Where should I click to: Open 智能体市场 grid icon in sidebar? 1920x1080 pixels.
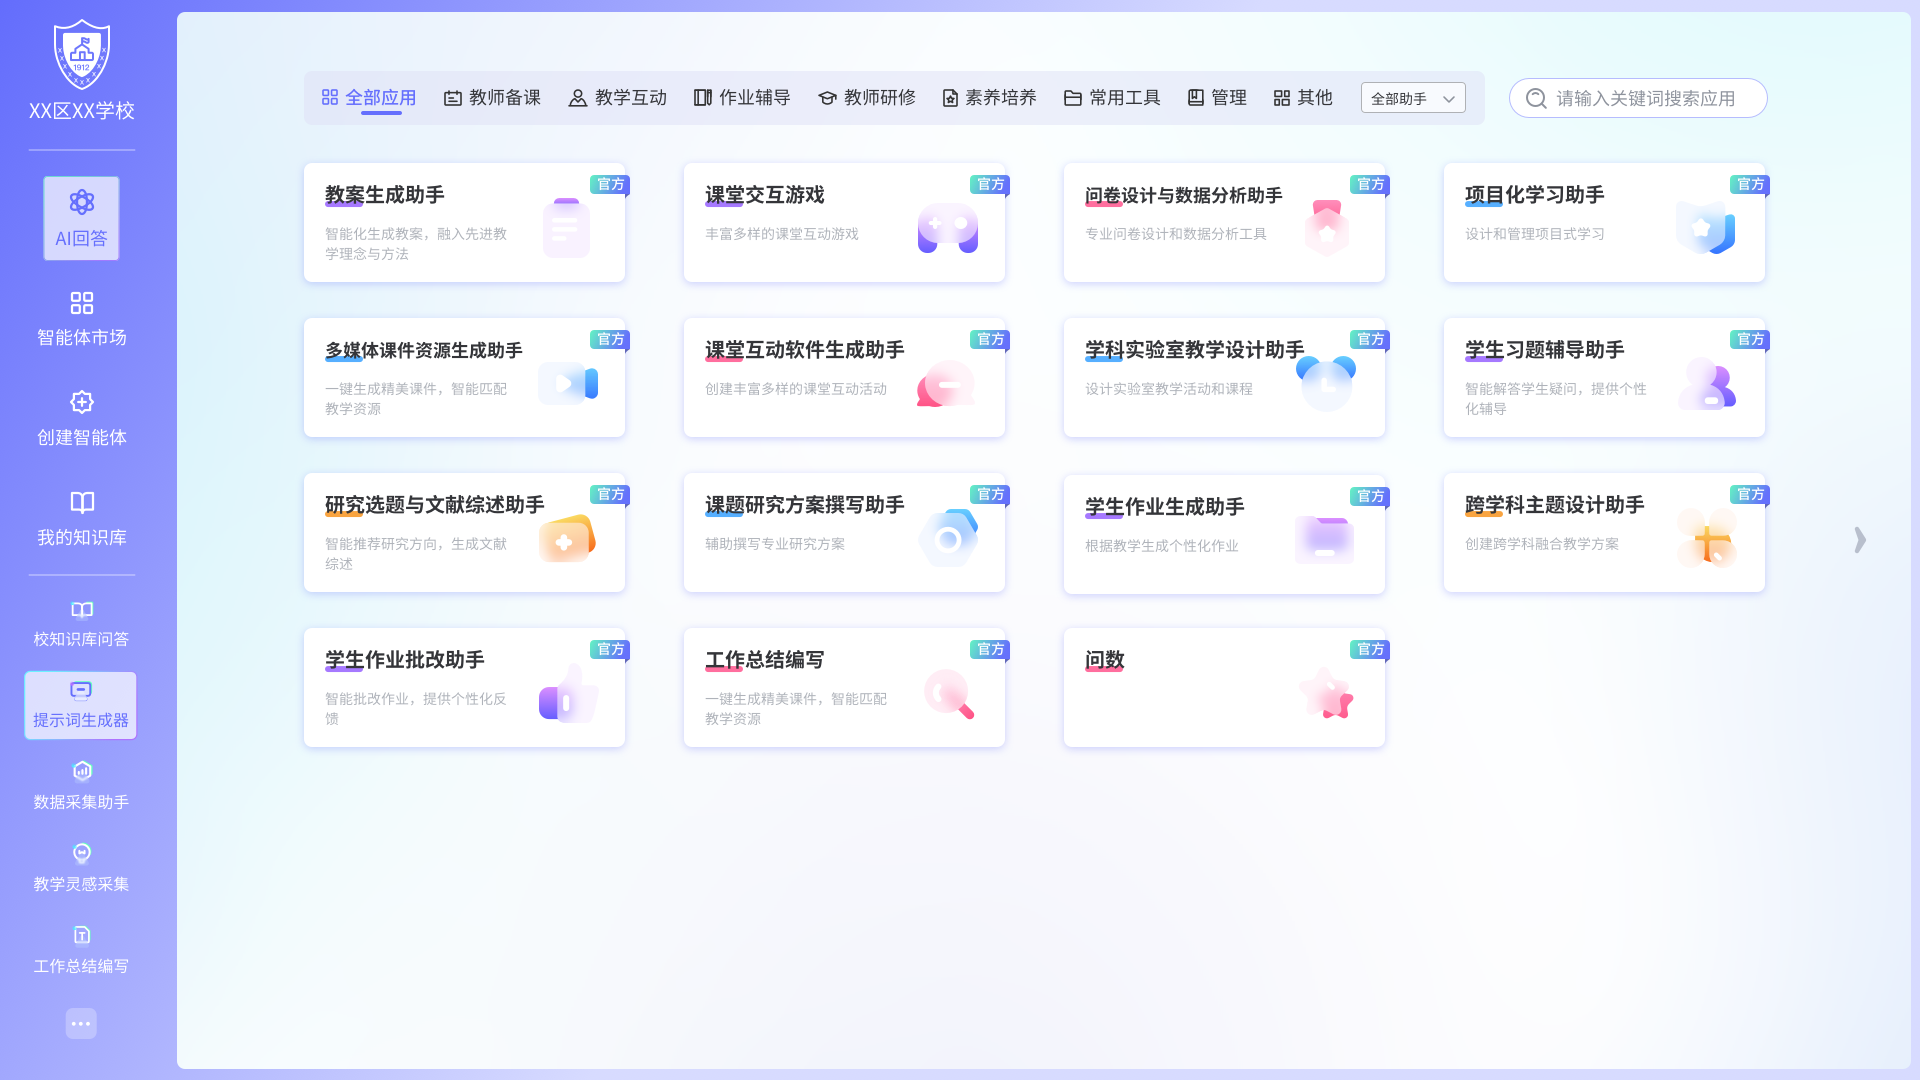point(82,303)
